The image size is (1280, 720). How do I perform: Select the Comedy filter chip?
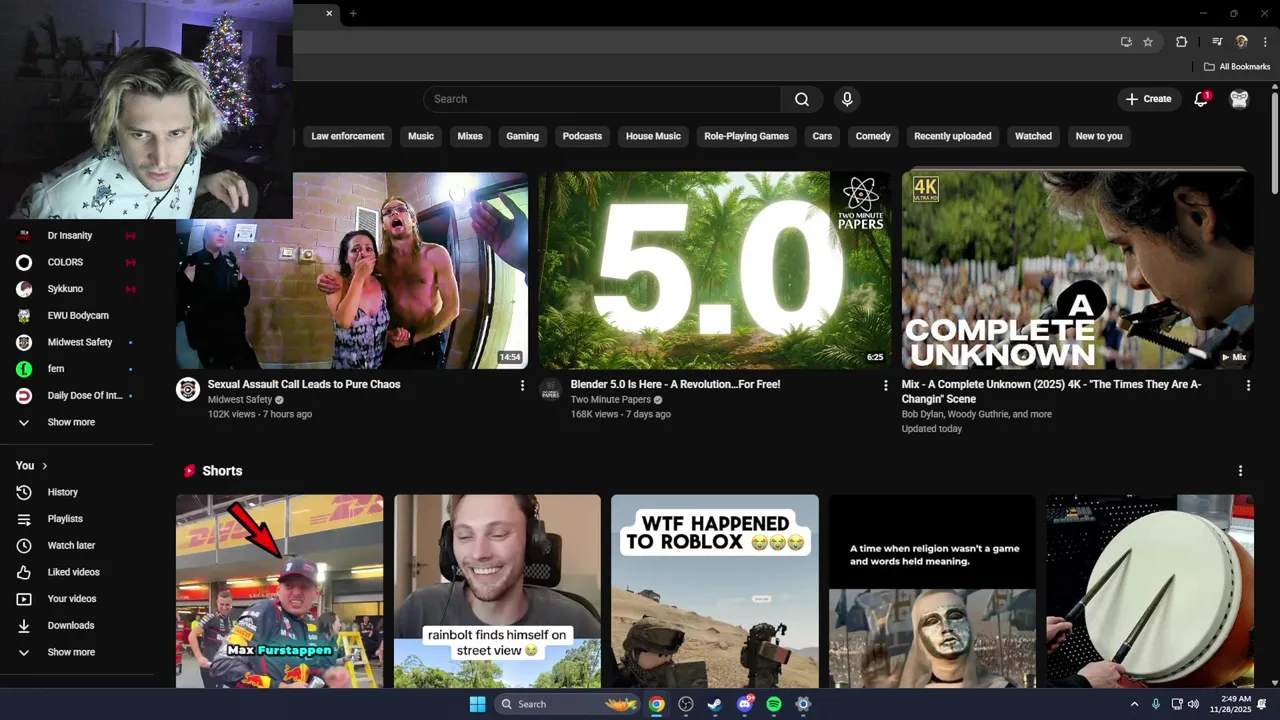pos(873,136)
